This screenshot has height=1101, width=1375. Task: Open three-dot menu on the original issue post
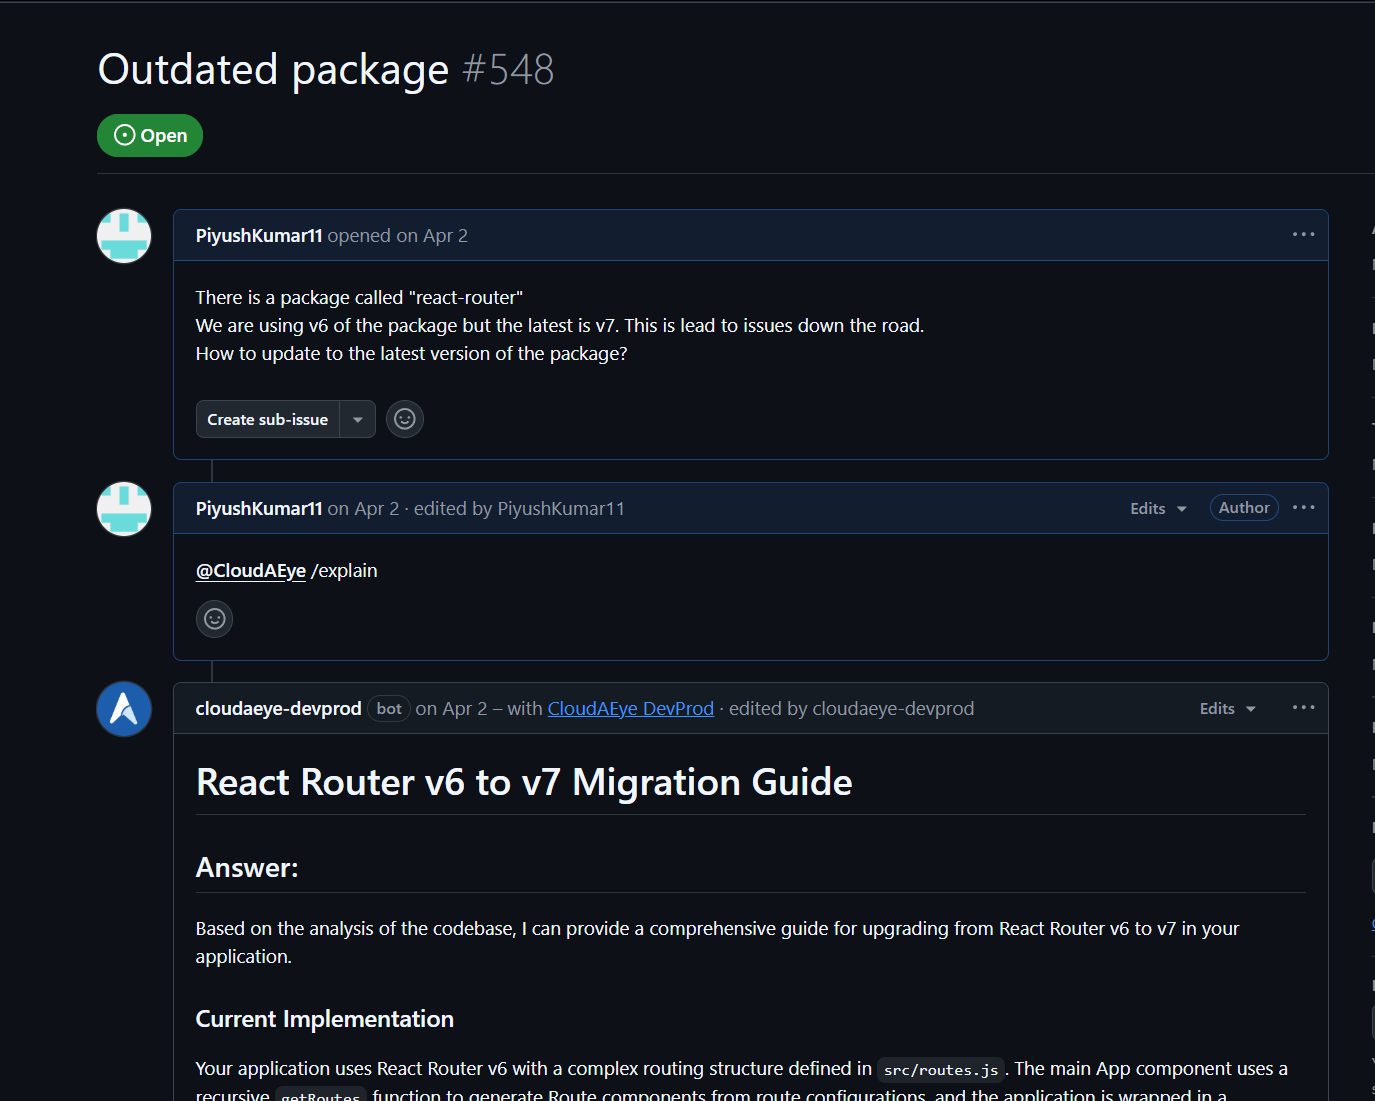coord(1303,235)
